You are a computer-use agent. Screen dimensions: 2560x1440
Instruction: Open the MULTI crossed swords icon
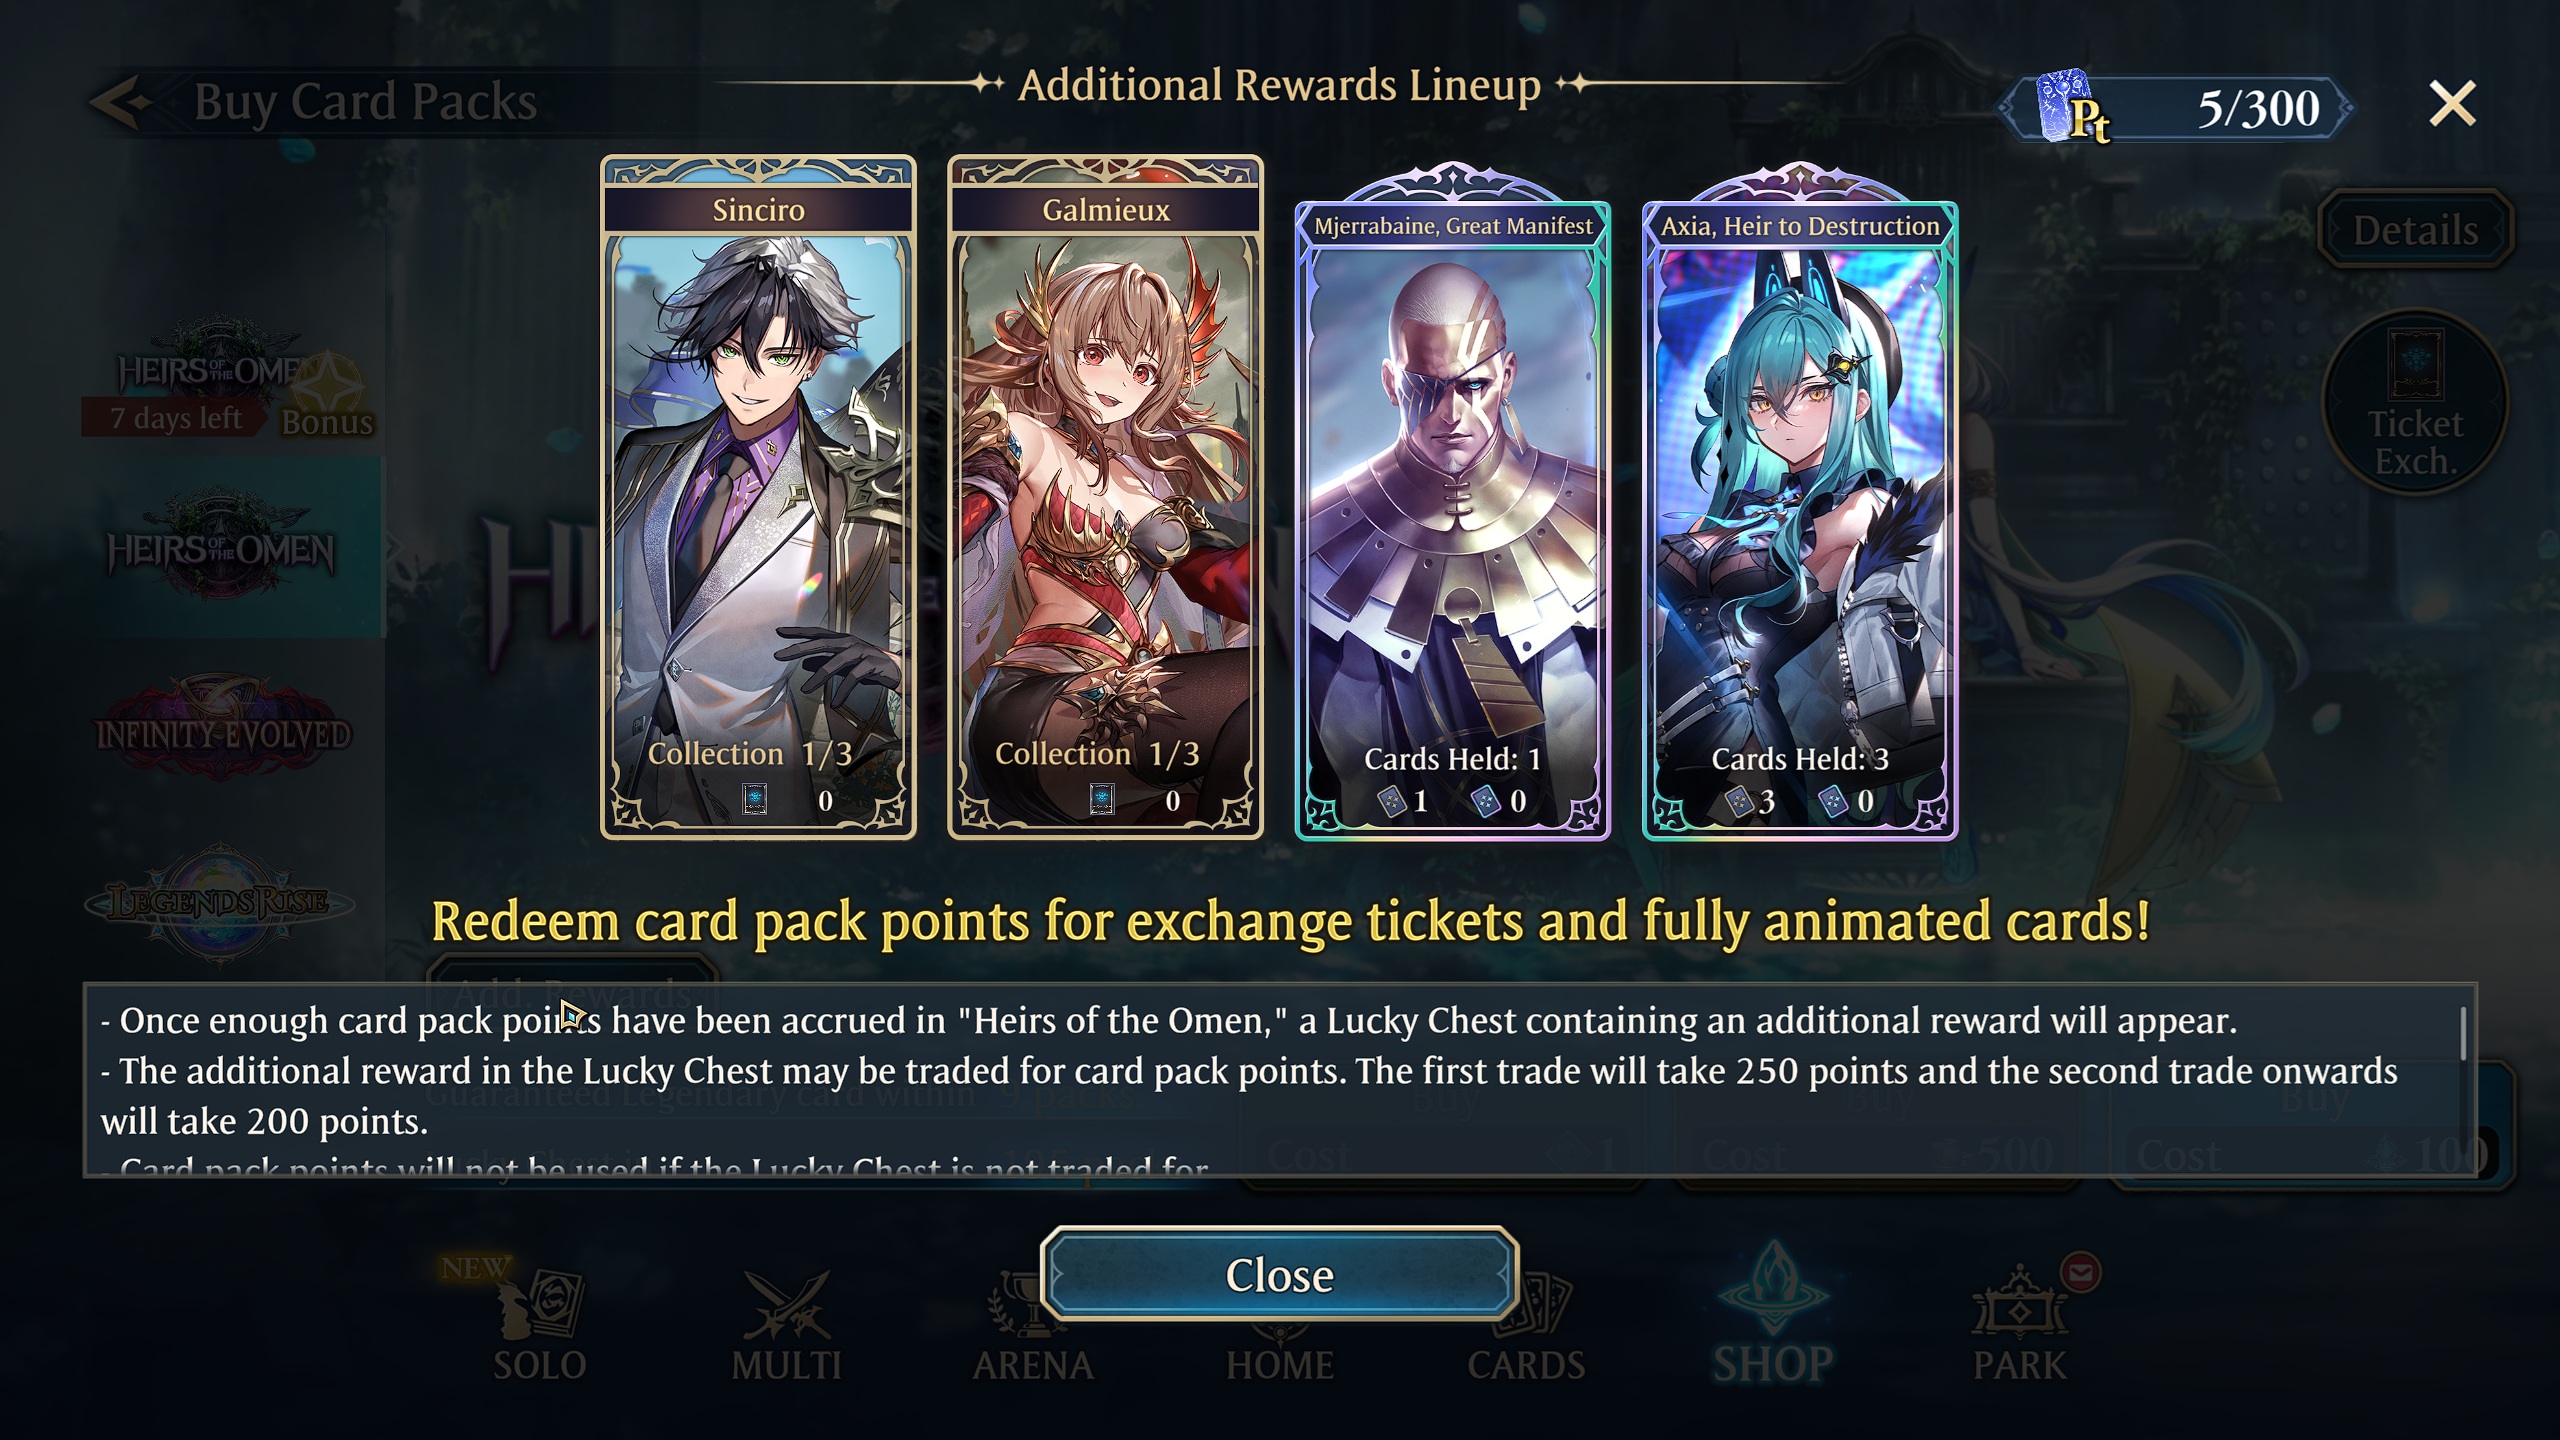787,1325
